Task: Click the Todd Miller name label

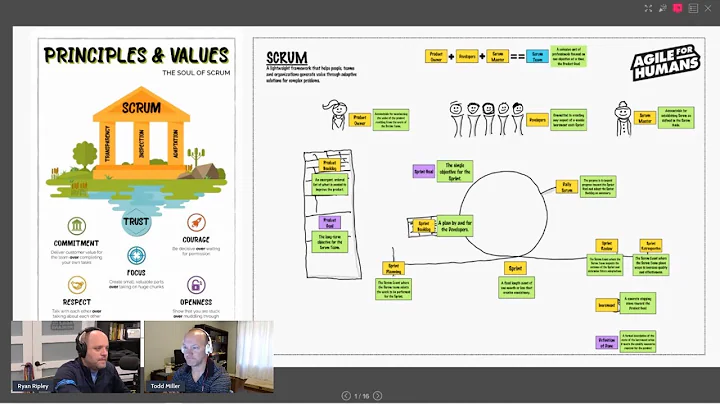Action: pyautogui.click(x=165, y=386)
